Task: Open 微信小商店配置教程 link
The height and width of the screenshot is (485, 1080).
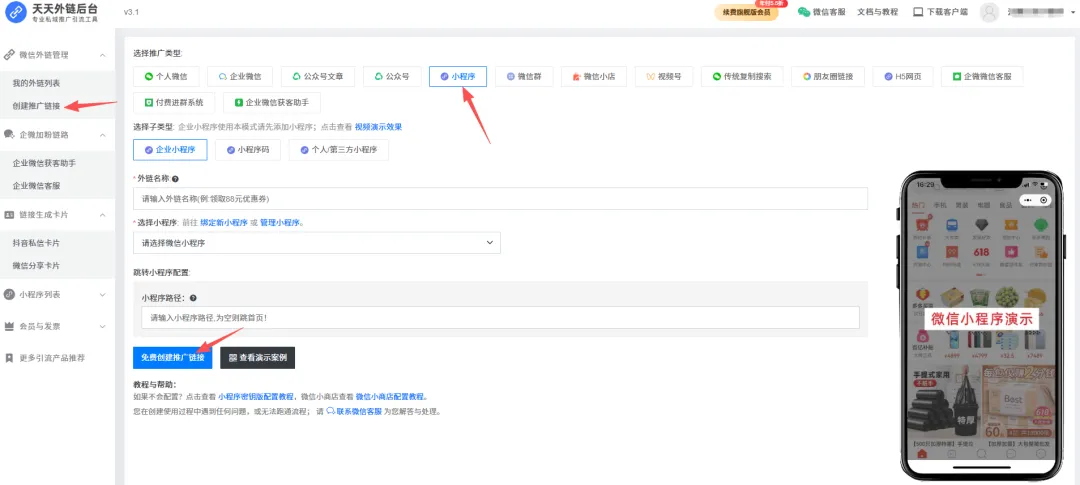Action: tap(391, 397)
